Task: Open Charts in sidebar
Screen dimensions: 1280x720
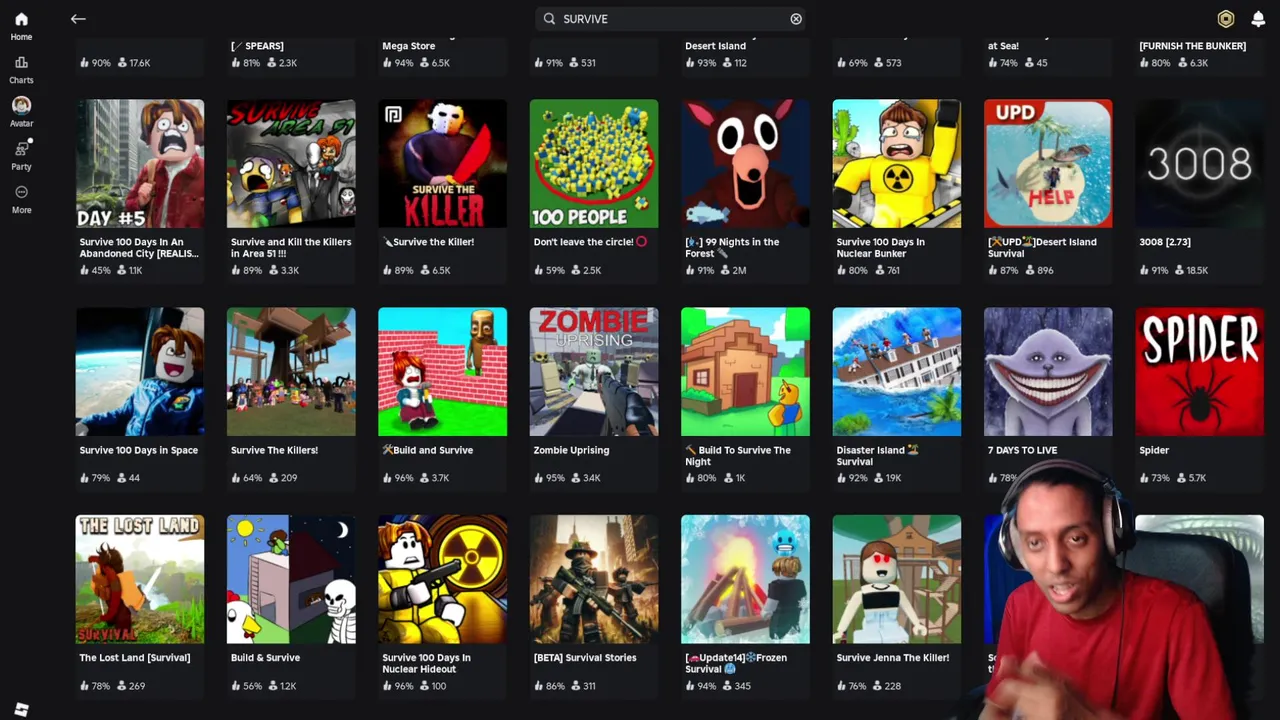Action: pos(21,70)
